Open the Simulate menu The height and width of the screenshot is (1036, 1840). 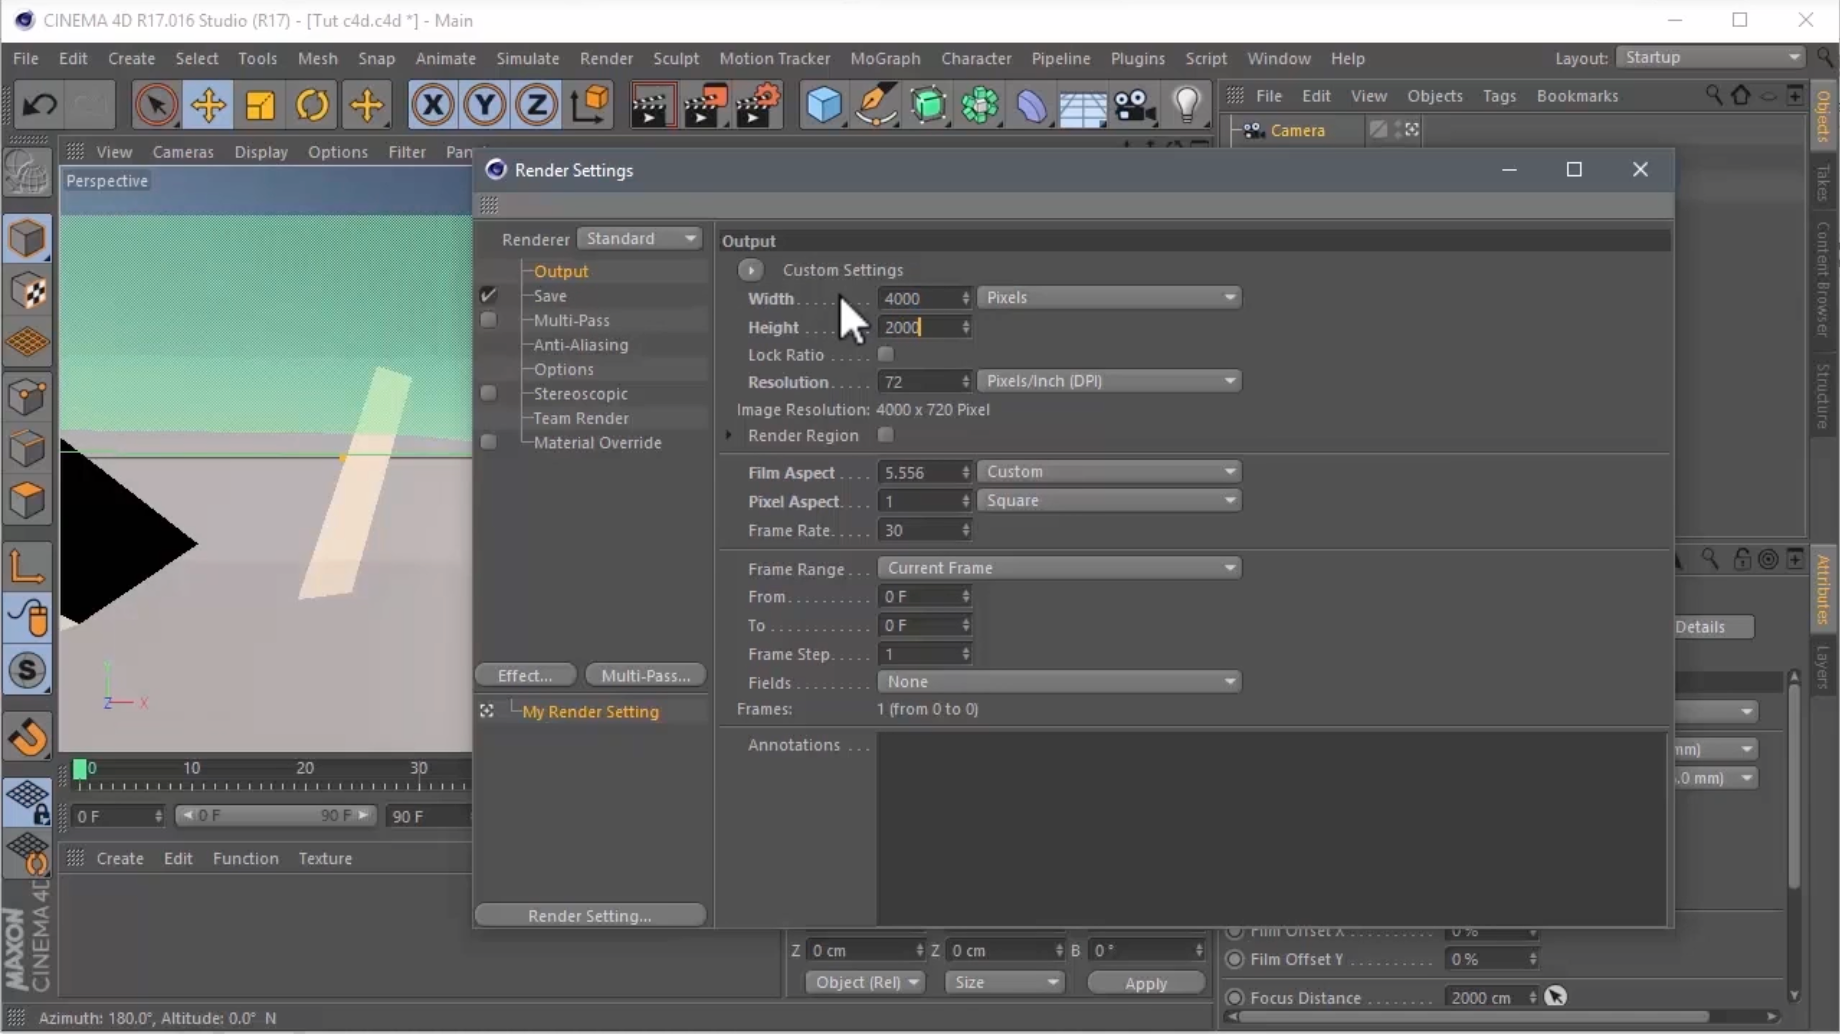pyautogui.click(x=527, y=59)
